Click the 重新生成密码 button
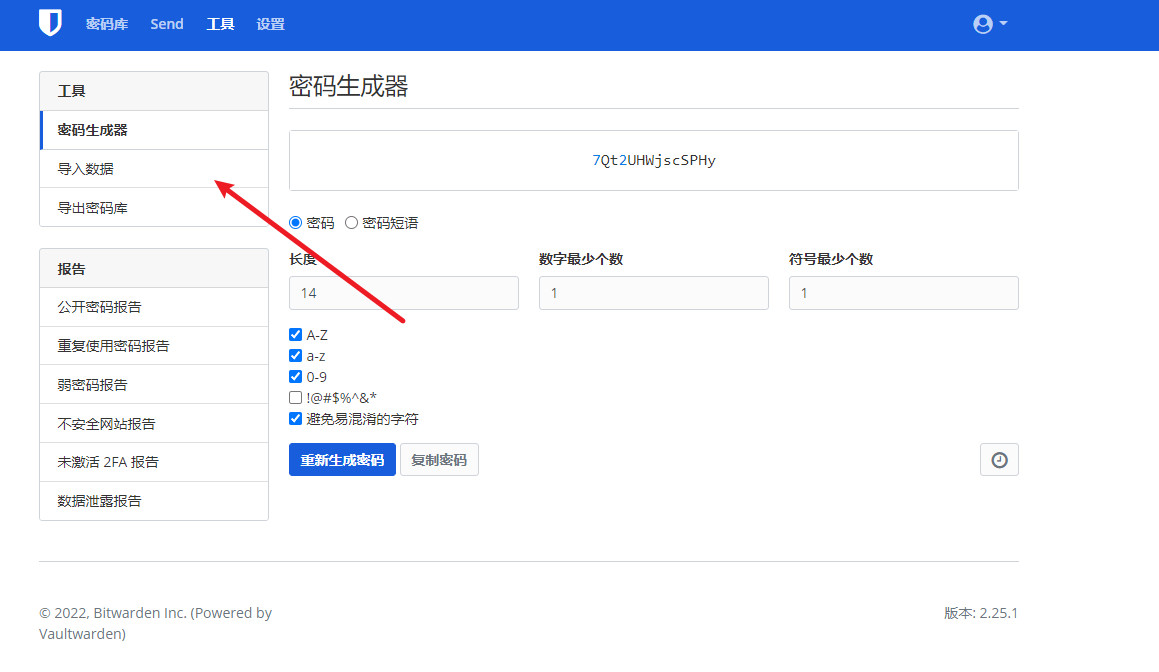Screen dimensions: 1159x672 coord(342,460)
